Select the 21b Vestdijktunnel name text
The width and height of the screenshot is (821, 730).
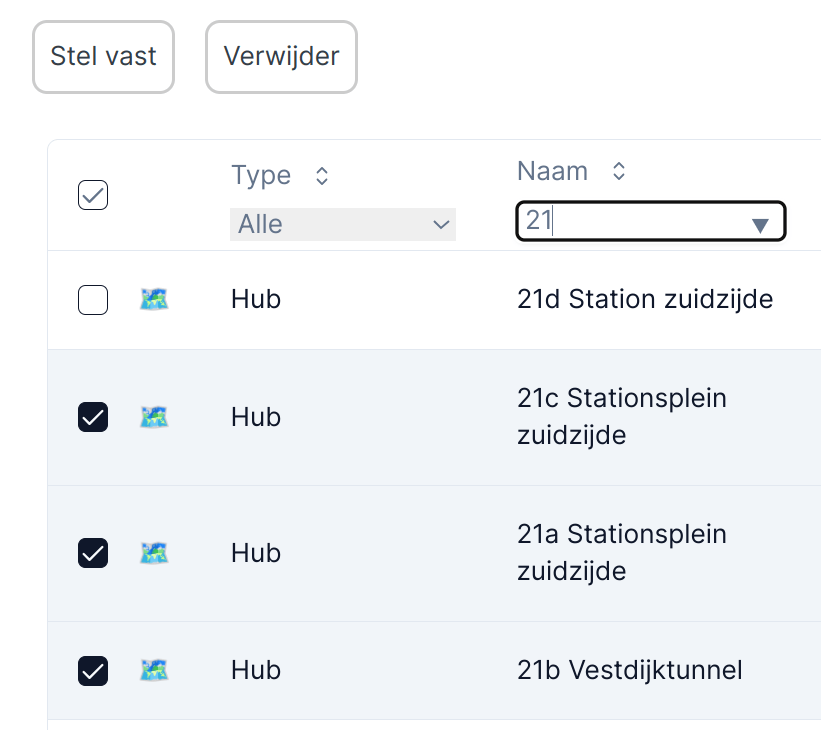pos(630,669)
